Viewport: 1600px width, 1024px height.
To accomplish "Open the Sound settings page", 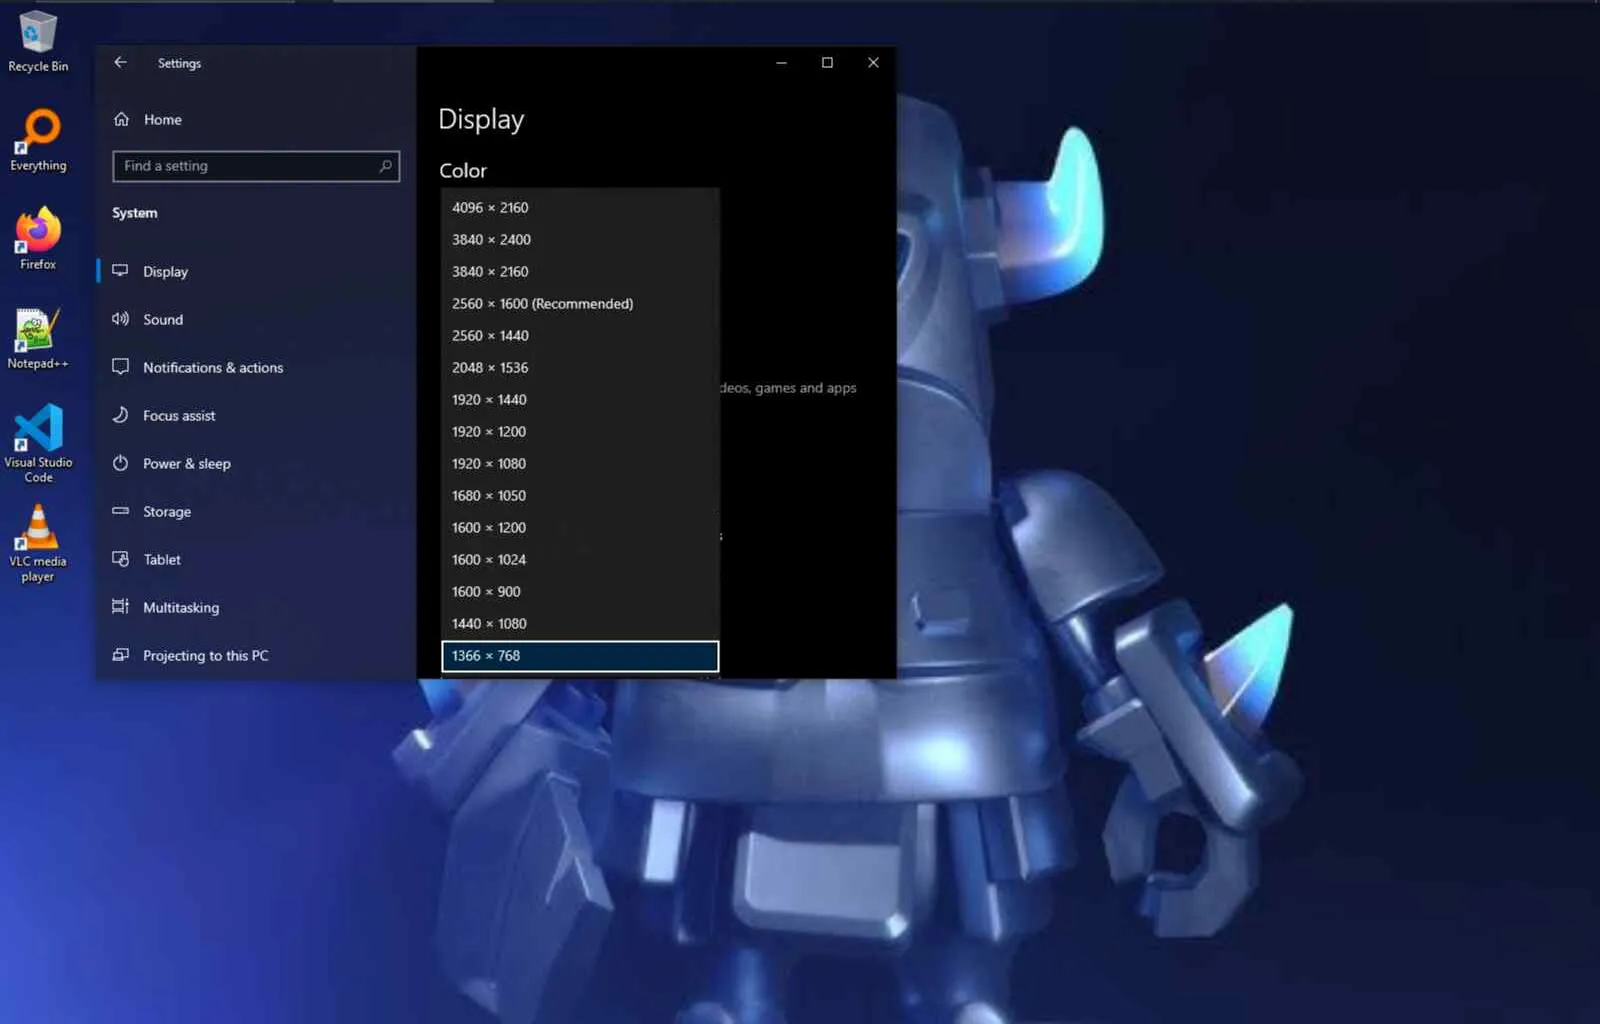I will (x=256, y=319).
